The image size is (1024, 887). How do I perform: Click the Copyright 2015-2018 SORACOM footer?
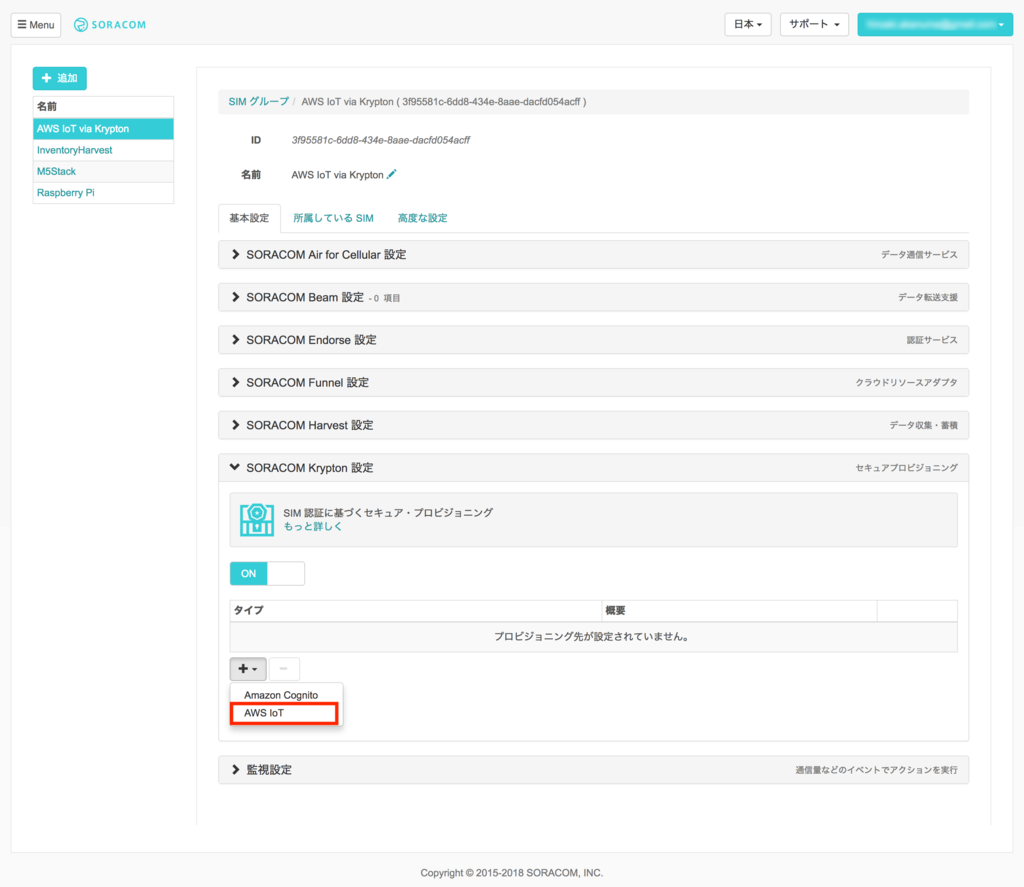click(x=511, y=873)
